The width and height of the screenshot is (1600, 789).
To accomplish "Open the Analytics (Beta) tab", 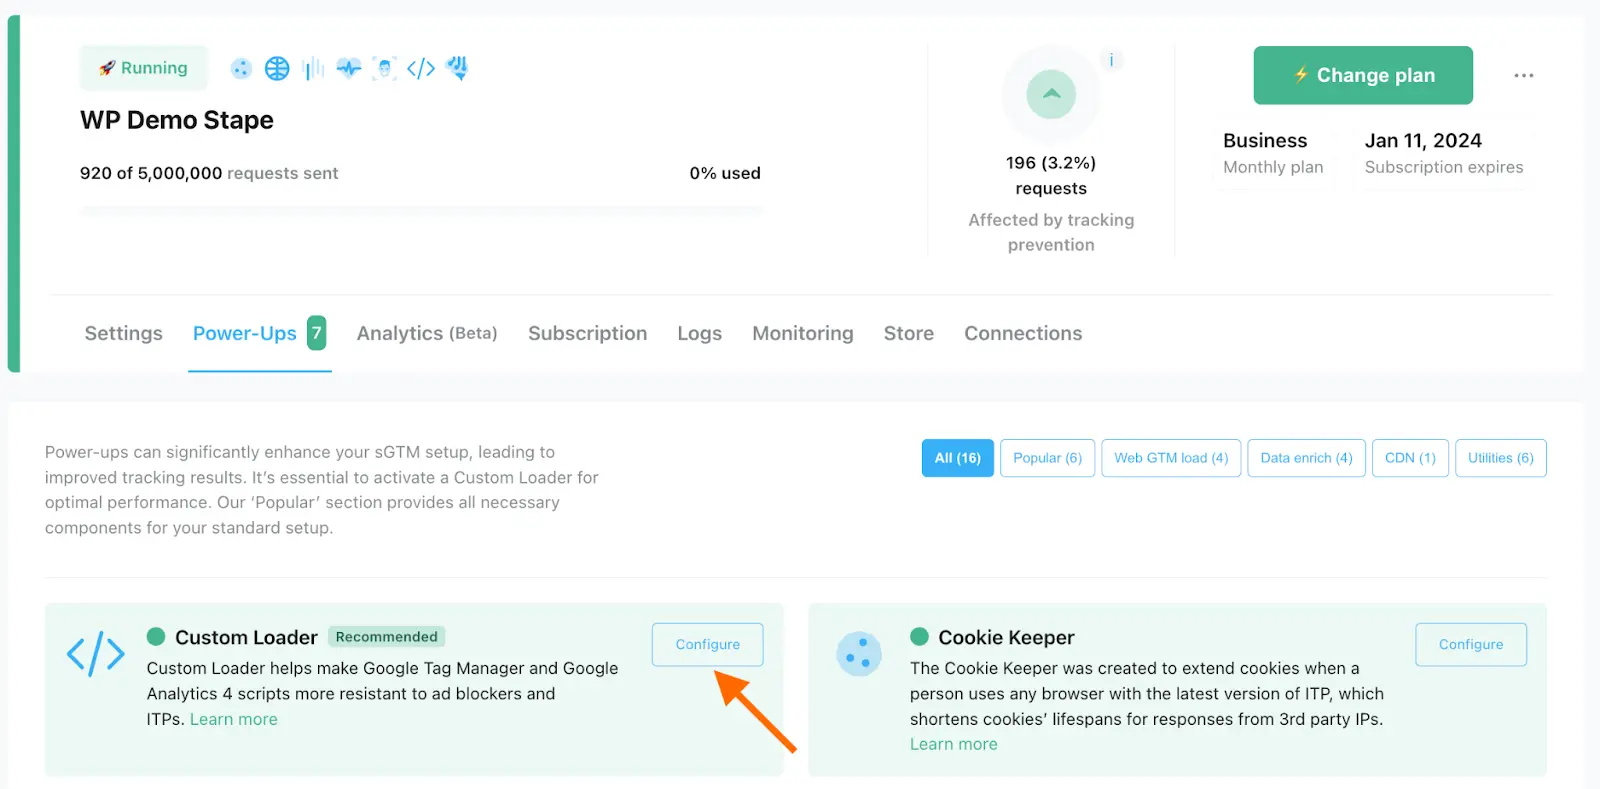I will tap(427, 333).
